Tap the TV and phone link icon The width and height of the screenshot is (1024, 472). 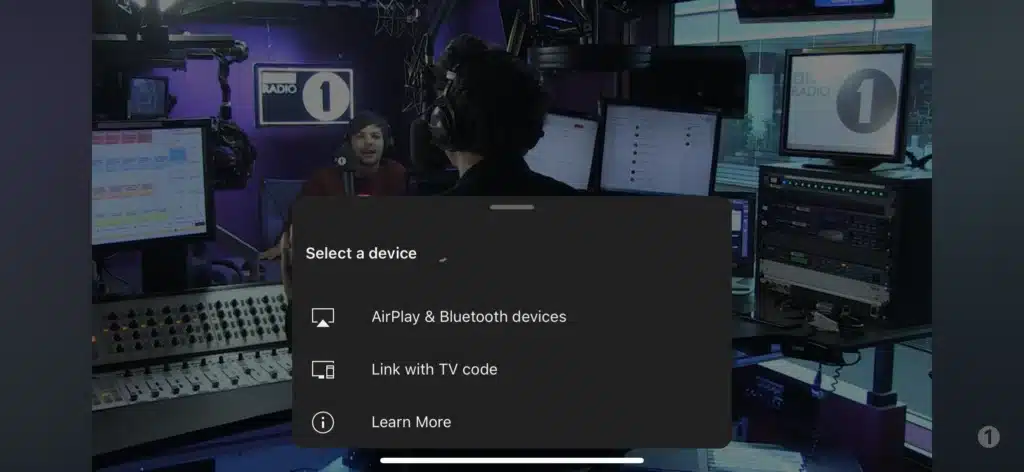pos(323,370)
